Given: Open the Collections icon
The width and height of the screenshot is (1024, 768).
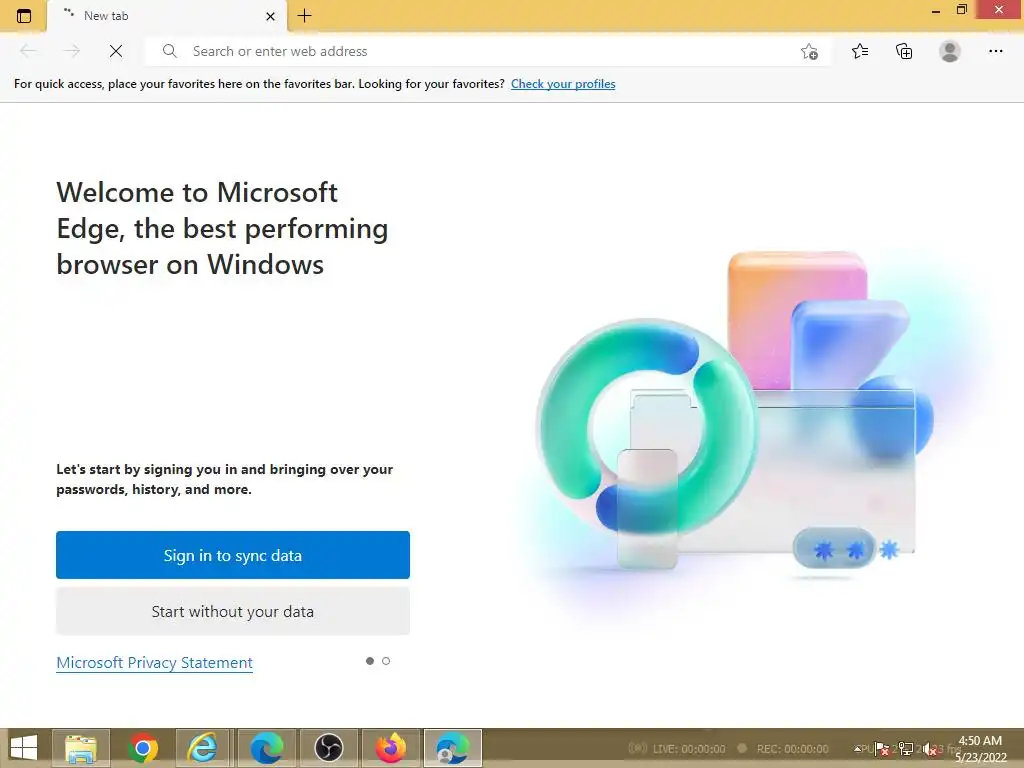Looking at the screenshot, I should point(904,51).
